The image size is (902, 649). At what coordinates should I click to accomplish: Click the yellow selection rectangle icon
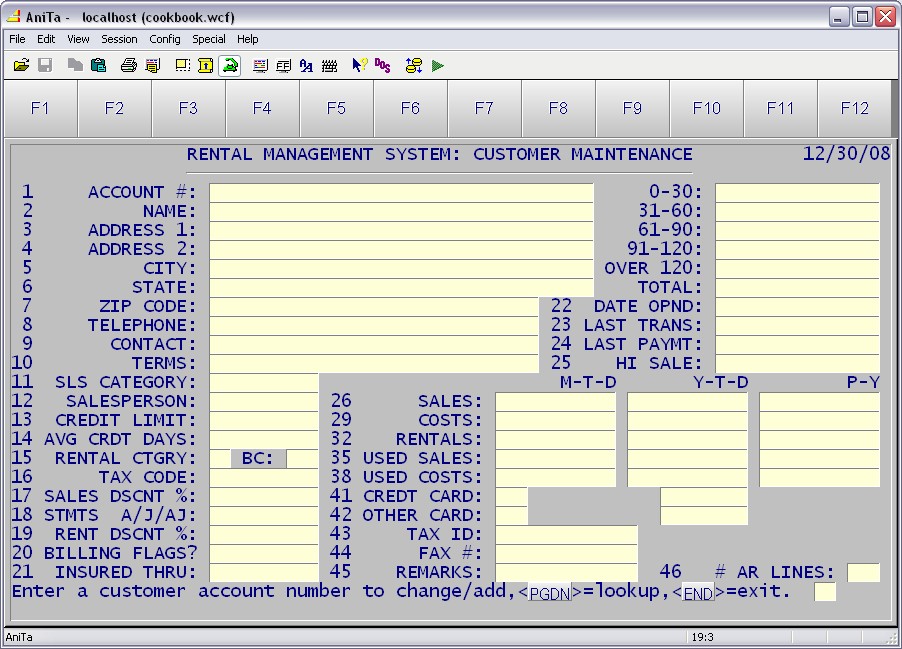click(182, 66)
